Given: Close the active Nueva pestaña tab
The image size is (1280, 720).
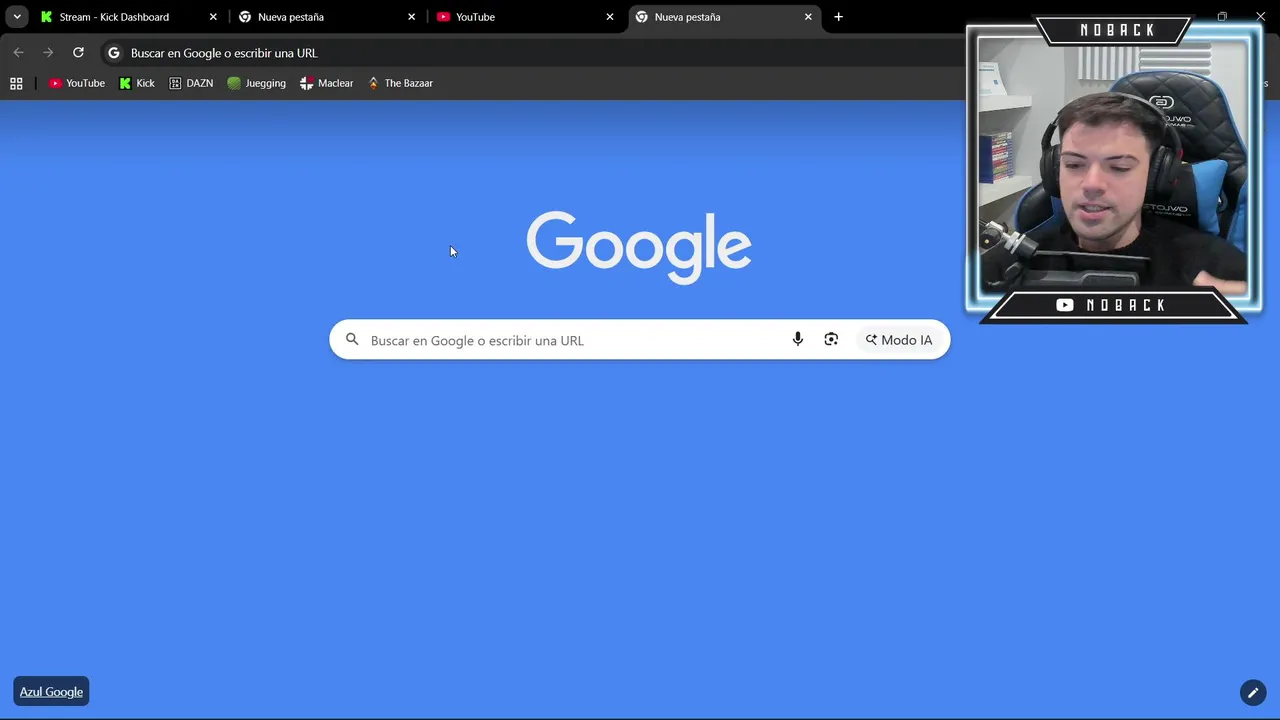Looking at the screenshot, I should pyautogui.click(x=808, y=17).
